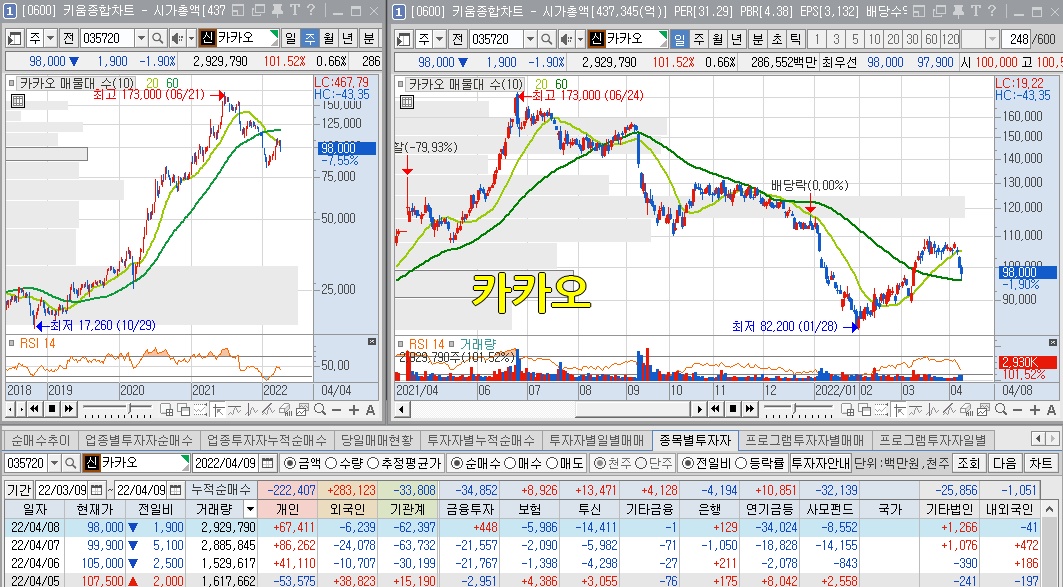Select the 매수 radio button
This screenshot has width=1063, height=587.
point(509,463)
